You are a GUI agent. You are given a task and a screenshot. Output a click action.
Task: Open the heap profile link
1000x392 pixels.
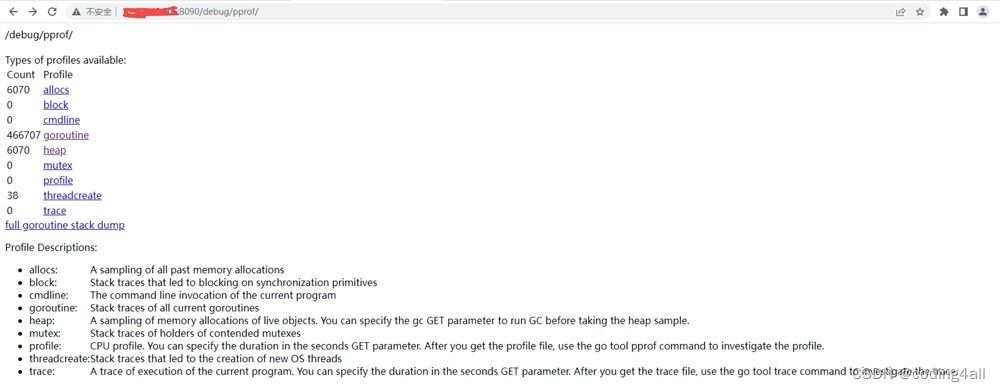[x=54, y=150]
